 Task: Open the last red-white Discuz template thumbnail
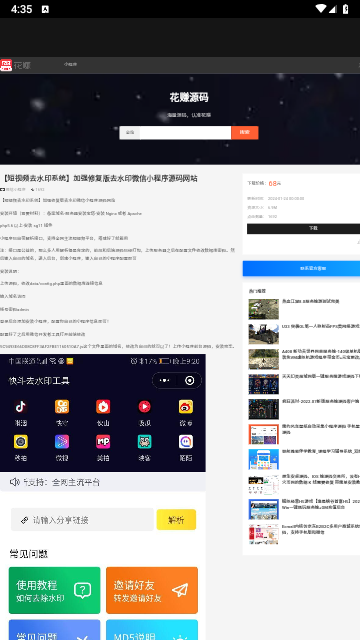click(264, 534)
